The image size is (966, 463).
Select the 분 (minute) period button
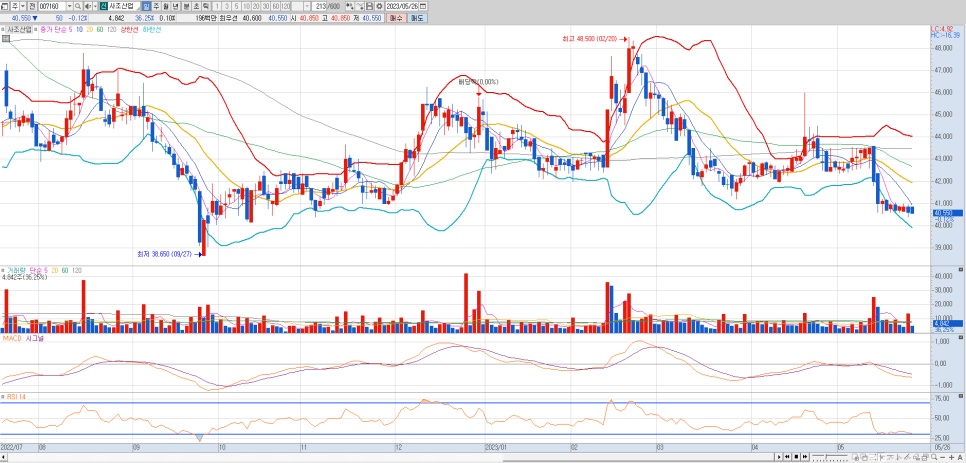click(186, 6)
